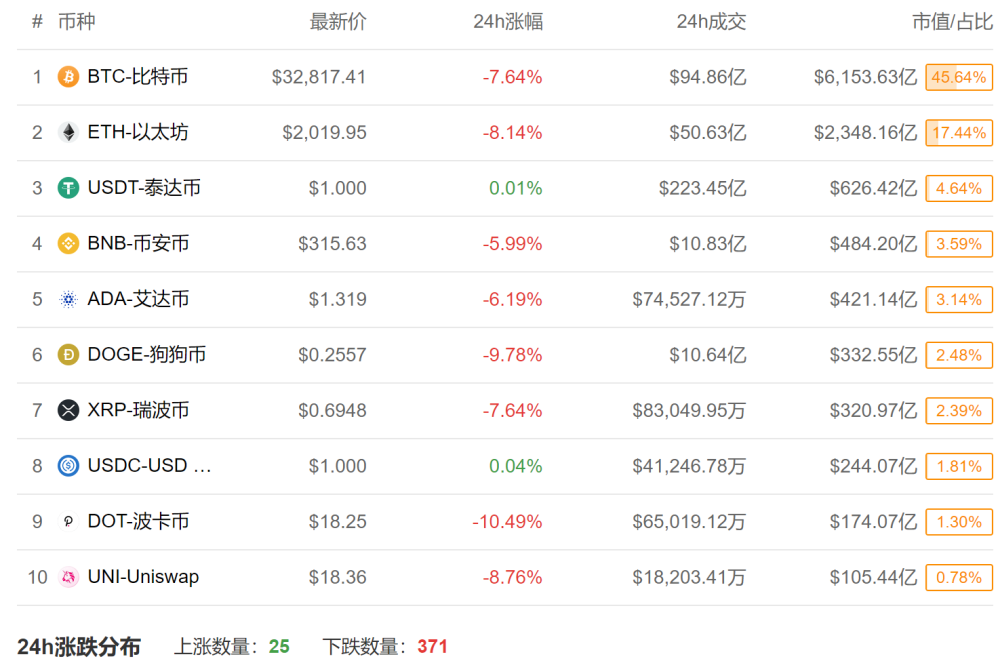Click the UNI market cap $105.44亿

click(873, 577)
